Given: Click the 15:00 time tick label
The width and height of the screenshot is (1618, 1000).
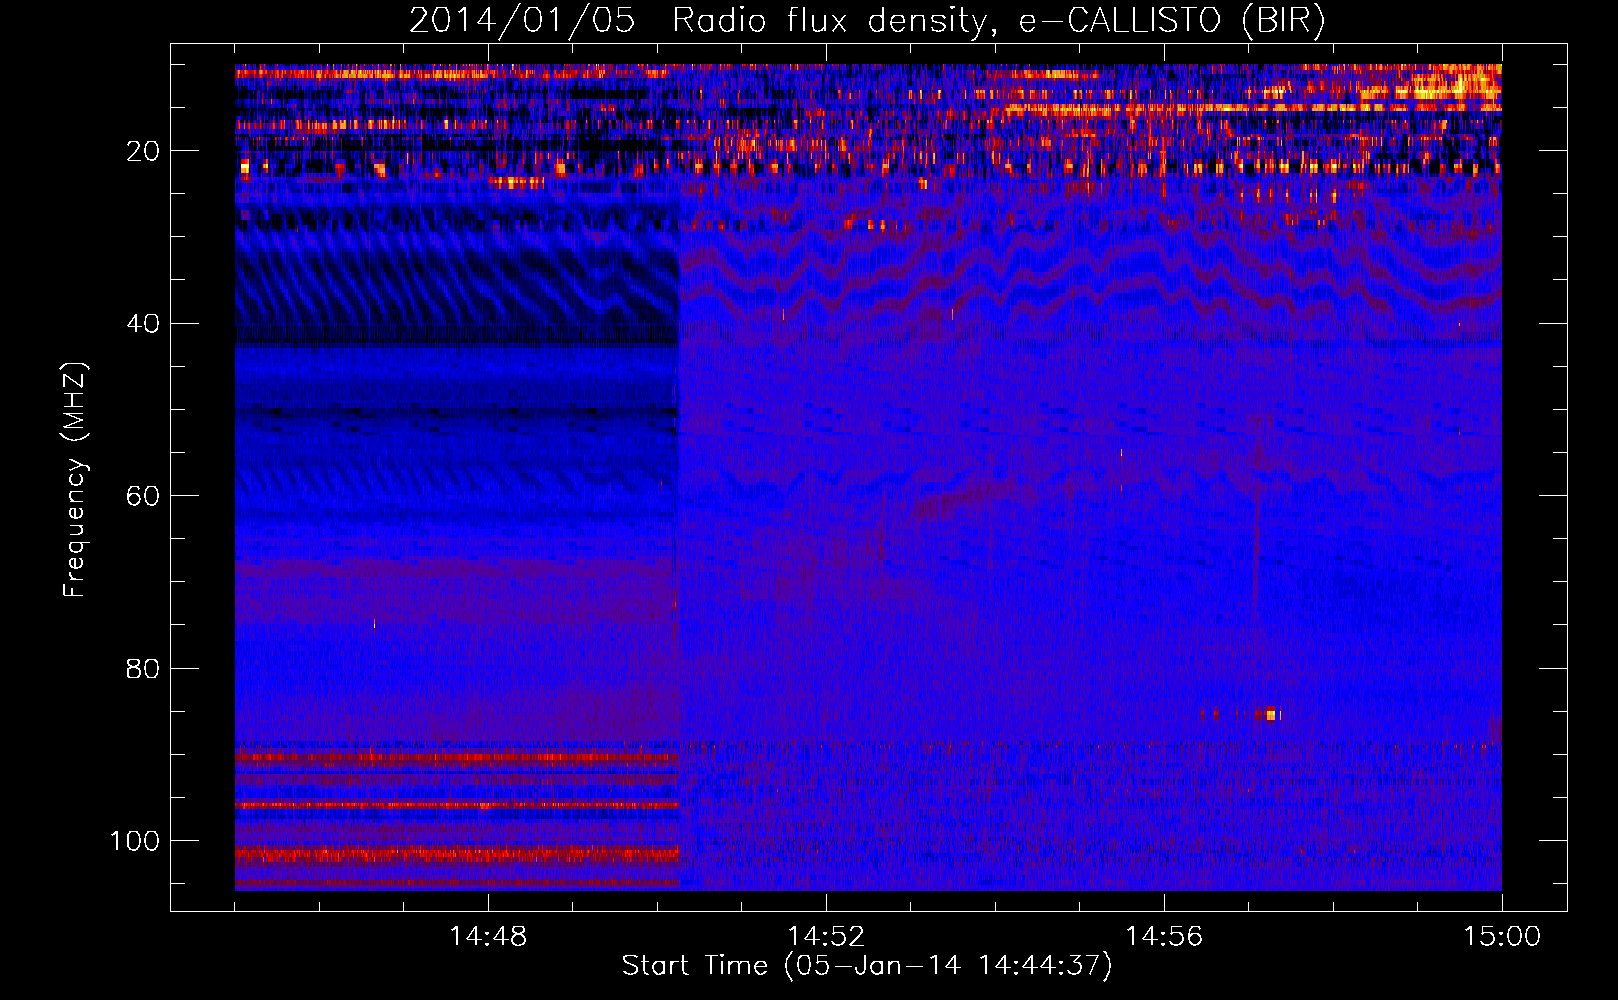Looking at the screenshot, I should (1502, 937).
